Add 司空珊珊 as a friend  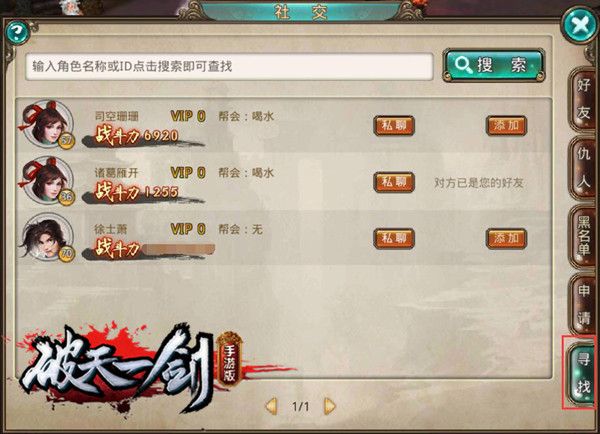click(506, 126)
